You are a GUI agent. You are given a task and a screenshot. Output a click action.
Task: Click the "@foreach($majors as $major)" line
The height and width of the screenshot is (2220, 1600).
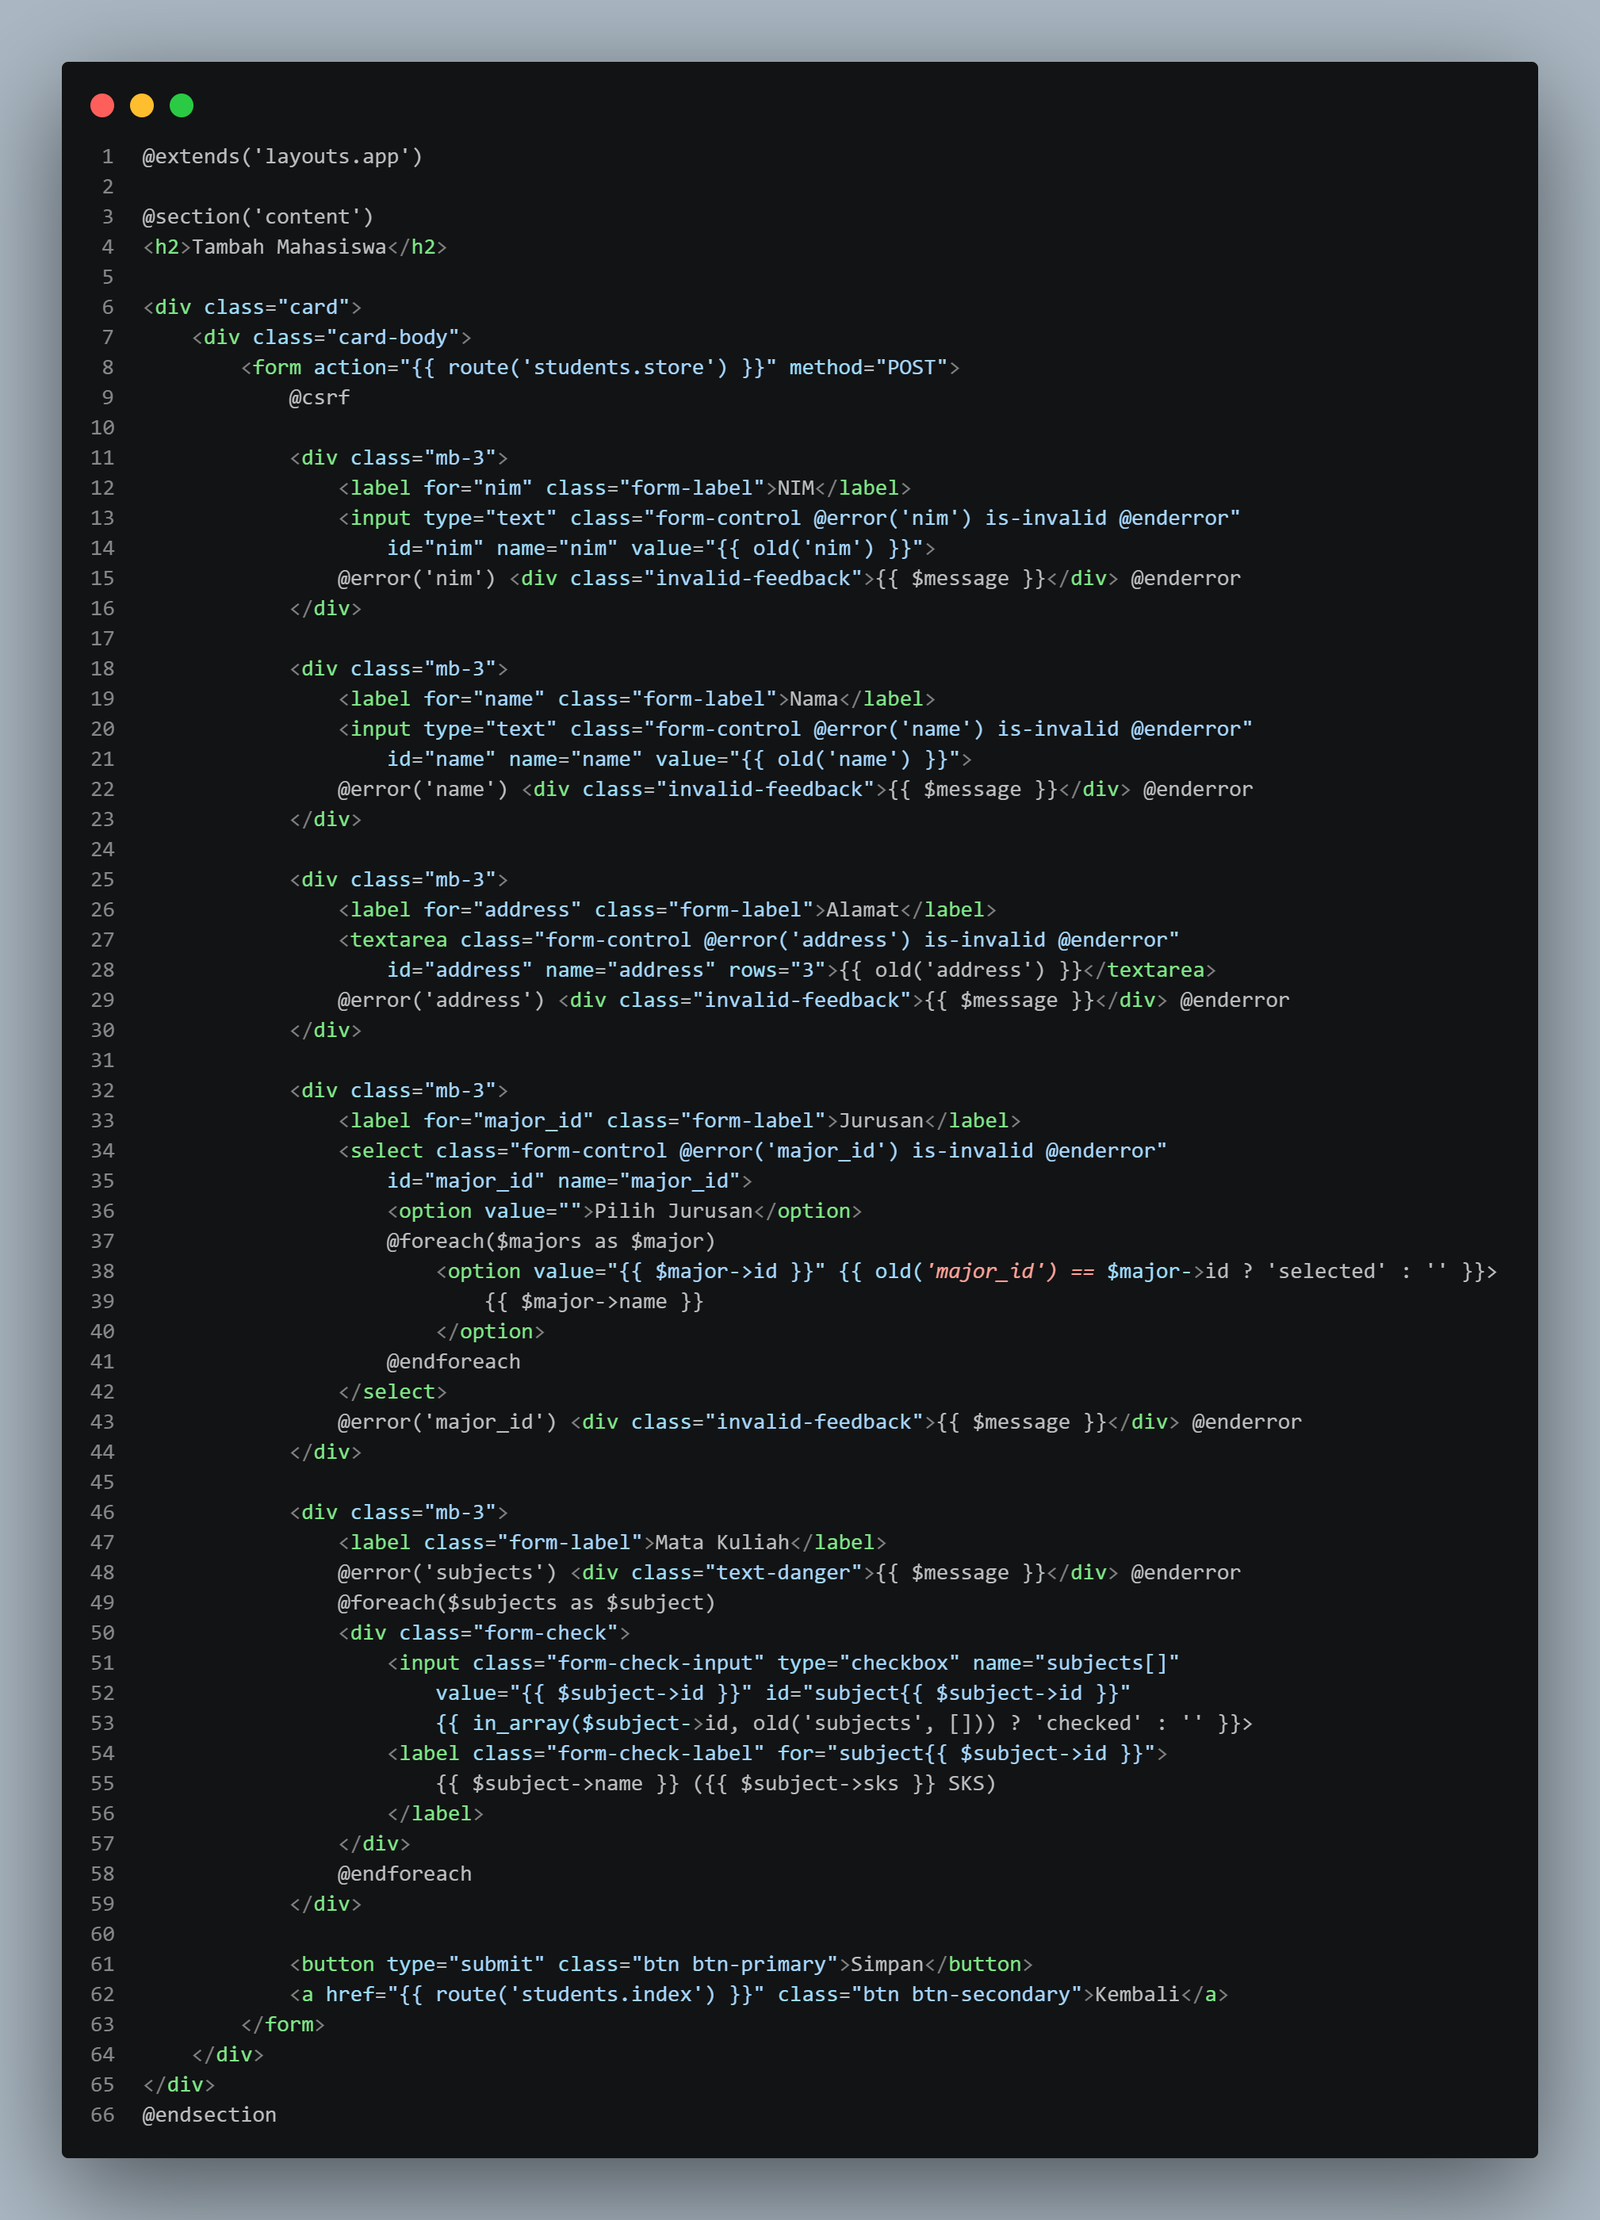(551, 1241)
